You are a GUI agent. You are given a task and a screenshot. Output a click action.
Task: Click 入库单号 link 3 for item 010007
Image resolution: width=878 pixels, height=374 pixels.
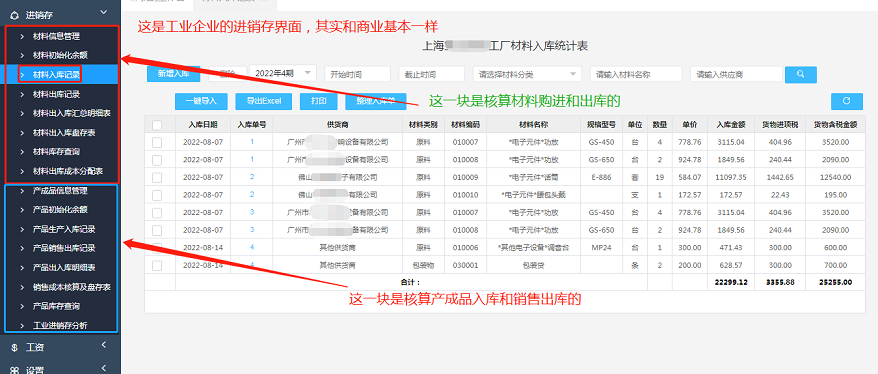252,212
